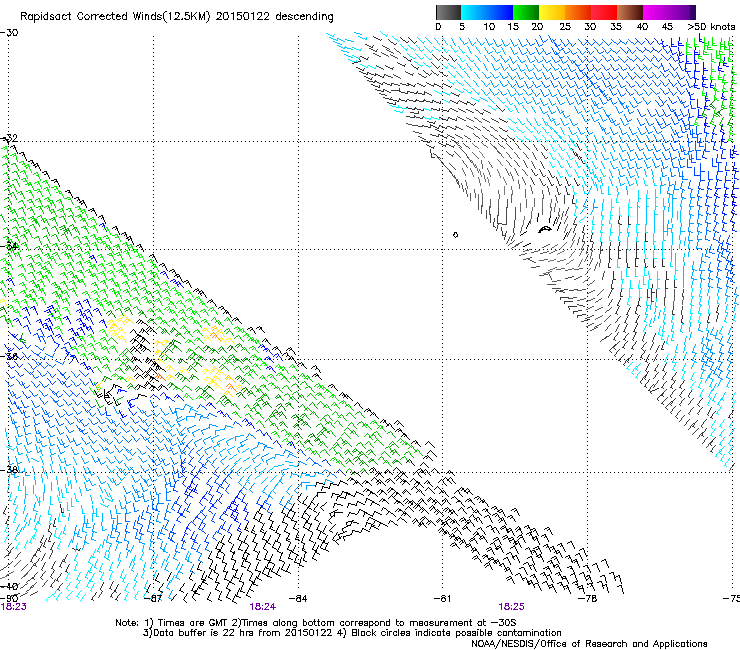Click the black arc marker inside the gray wind swirl
The width and height of the screenshot is (740, 650).
click(x=545, y=230)
